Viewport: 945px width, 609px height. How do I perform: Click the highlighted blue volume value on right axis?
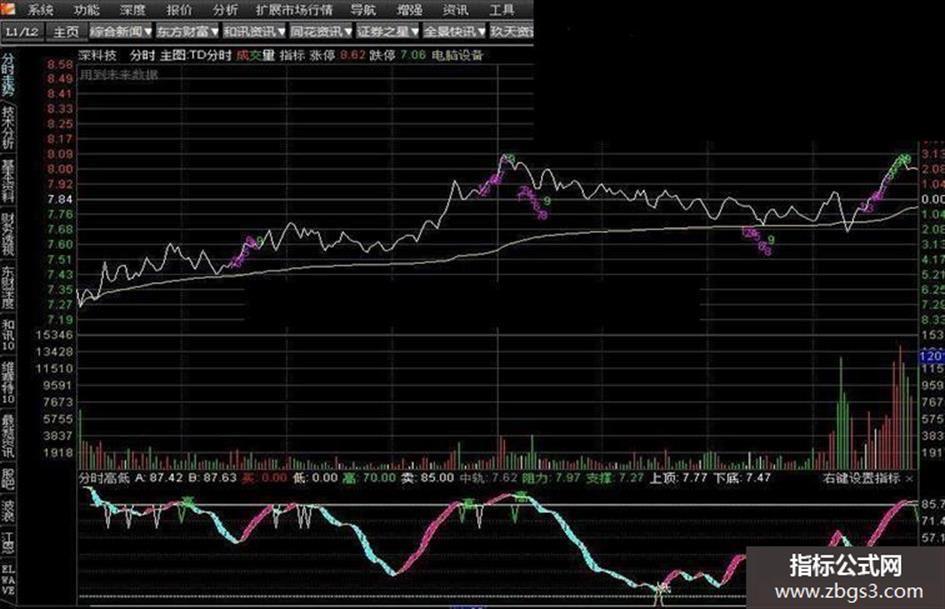(931, 356)
